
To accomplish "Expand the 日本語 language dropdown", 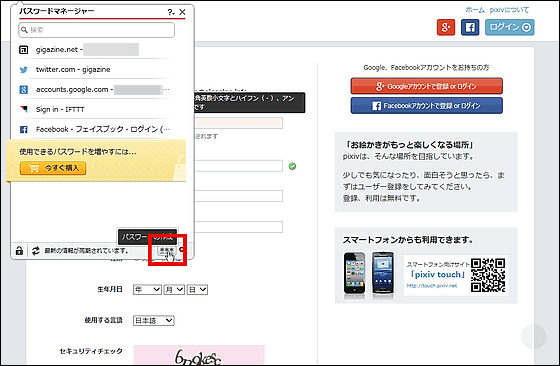I will coord(154,321).
